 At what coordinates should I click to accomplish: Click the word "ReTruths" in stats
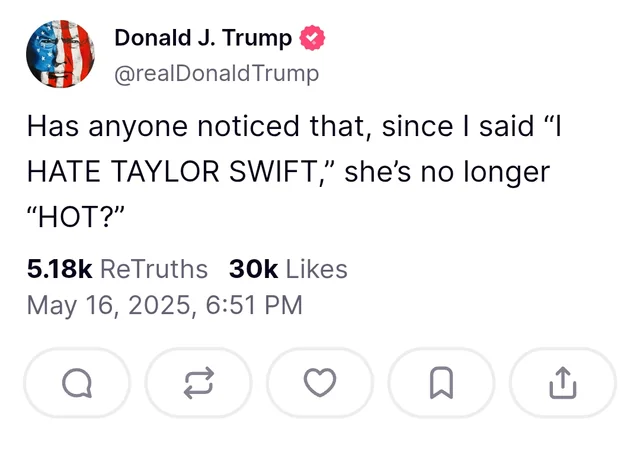155,269
